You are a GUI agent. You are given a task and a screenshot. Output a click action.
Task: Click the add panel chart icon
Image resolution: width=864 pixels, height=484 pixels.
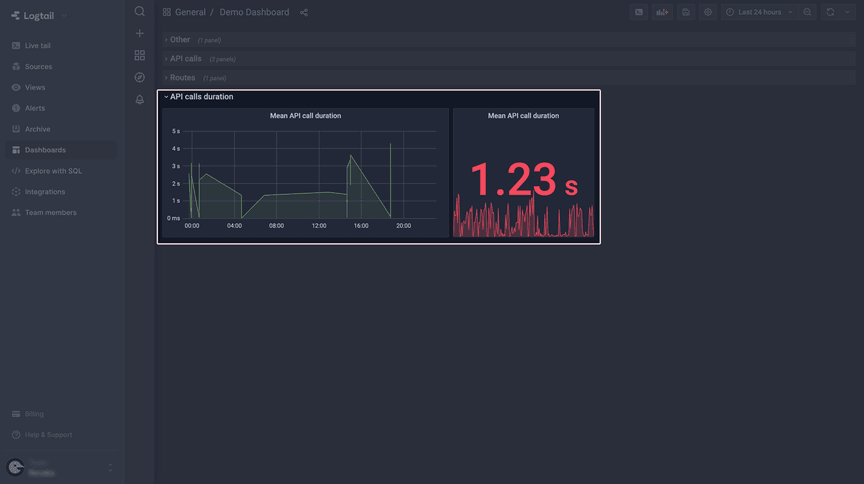click(662, 12)
